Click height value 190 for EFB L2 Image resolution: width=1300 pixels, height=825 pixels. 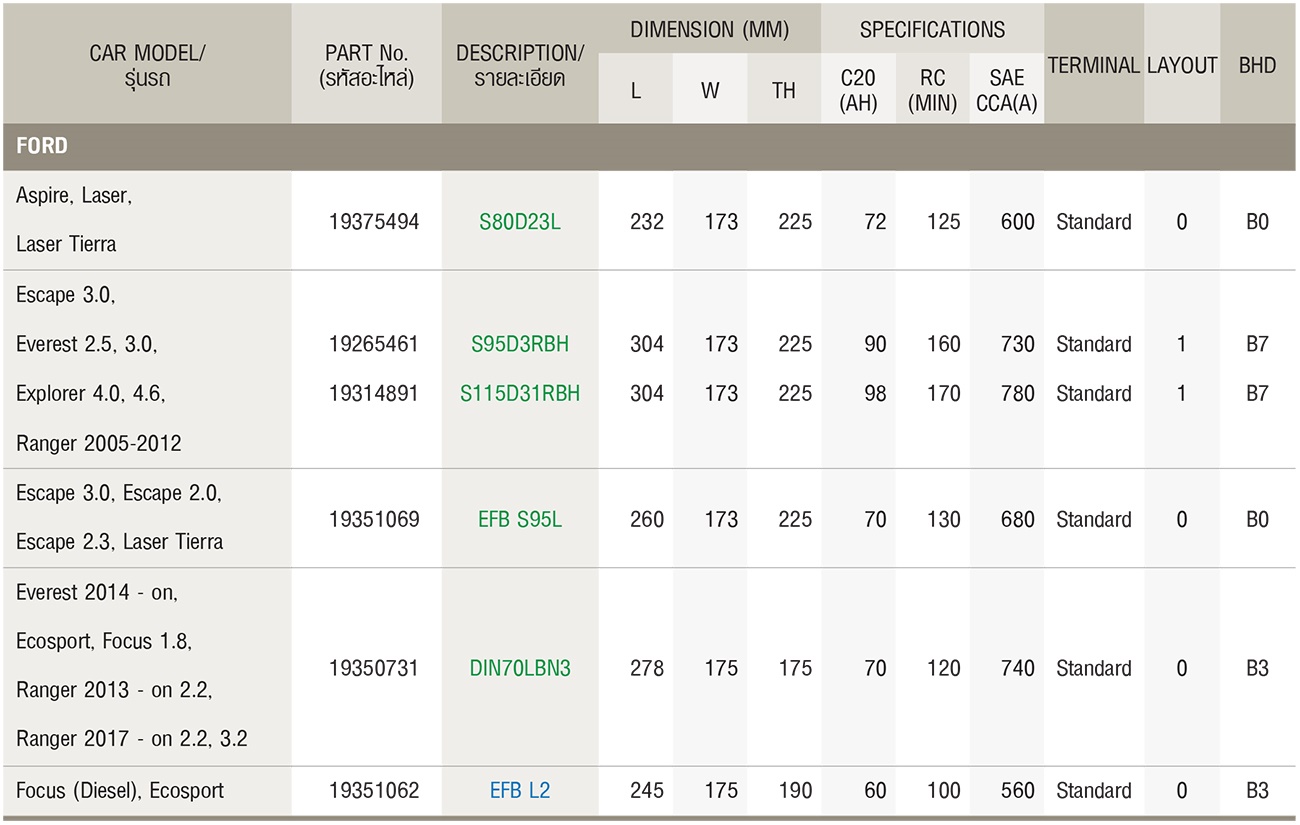796,791
